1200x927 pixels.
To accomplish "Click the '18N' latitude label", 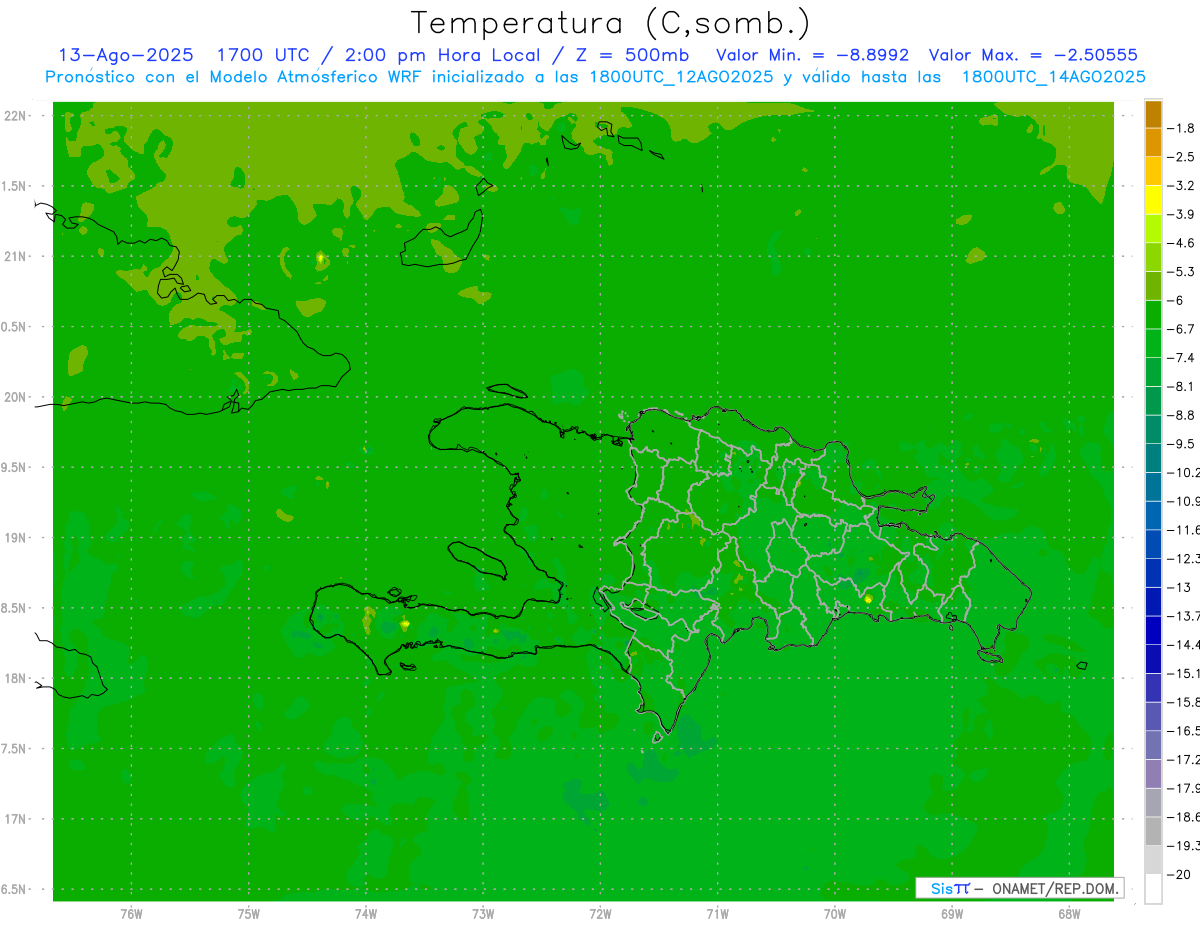I will 16,679.
